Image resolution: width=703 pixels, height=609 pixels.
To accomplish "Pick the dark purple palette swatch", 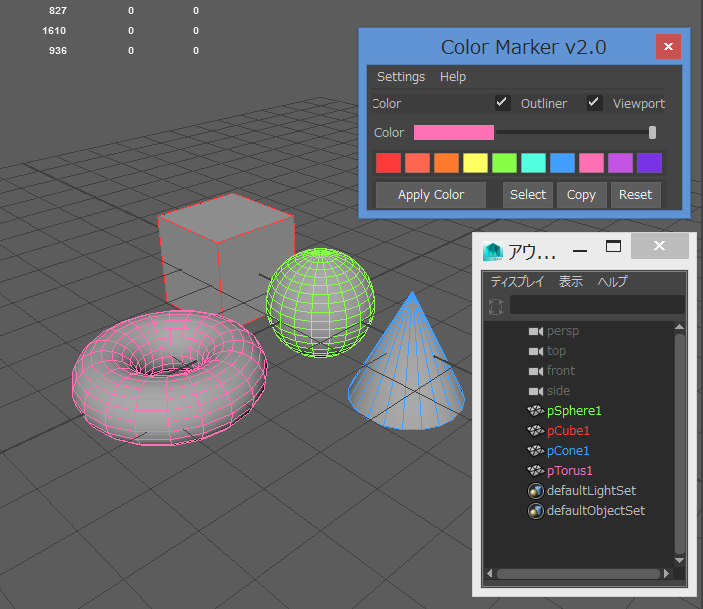I will pyautogui.click(x=649, y=163).
